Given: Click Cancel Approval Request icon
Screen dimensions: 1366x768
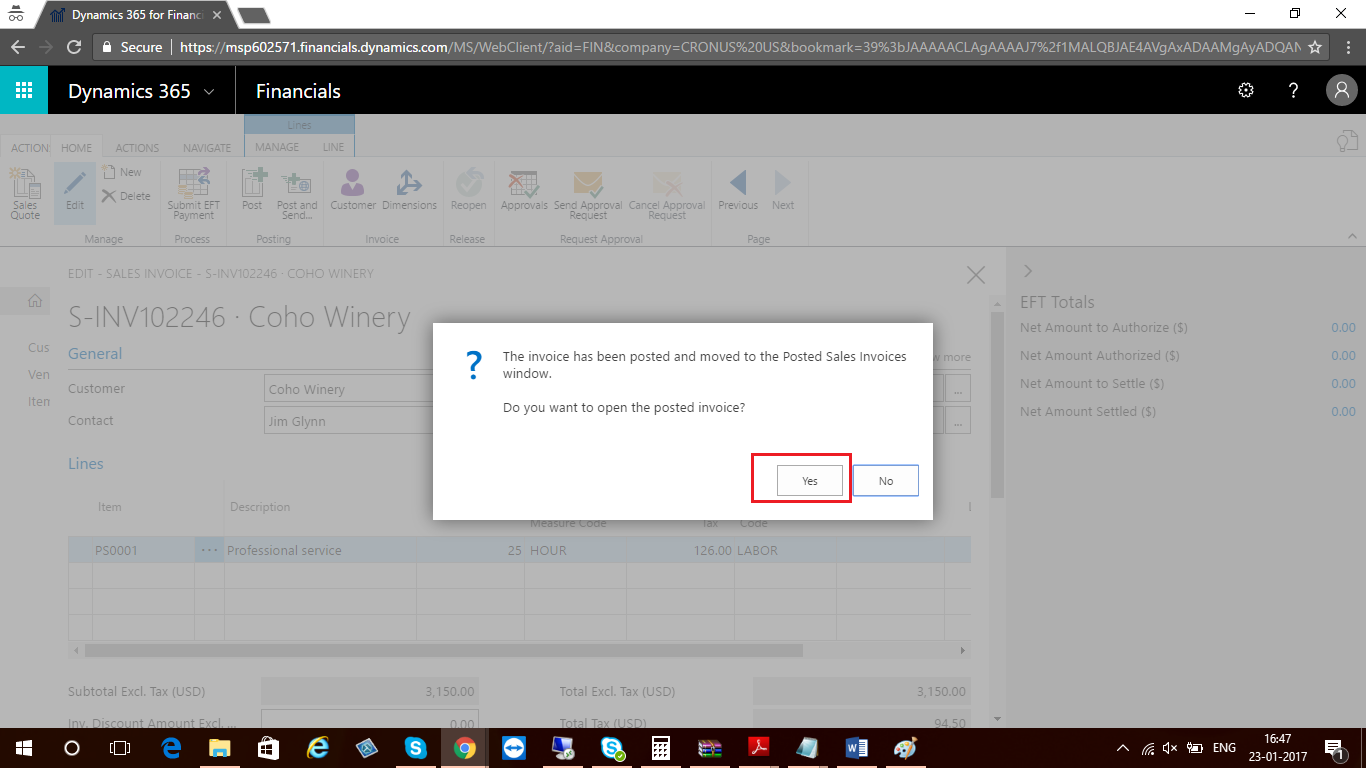Looking at the screenshot, I should pyautogui.click(x=667, y=193).
